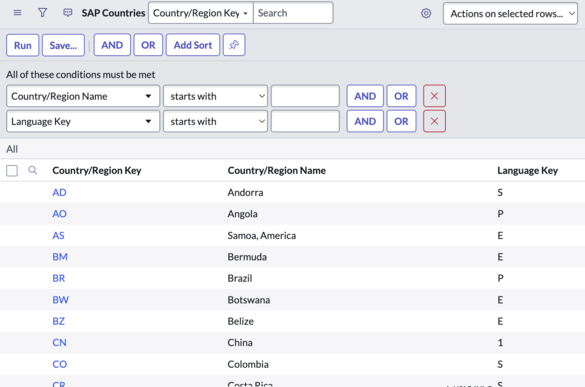This screenshot has width=585, height=387.
Task: Add AND clause to Language Key row
Action: (365, 121)
